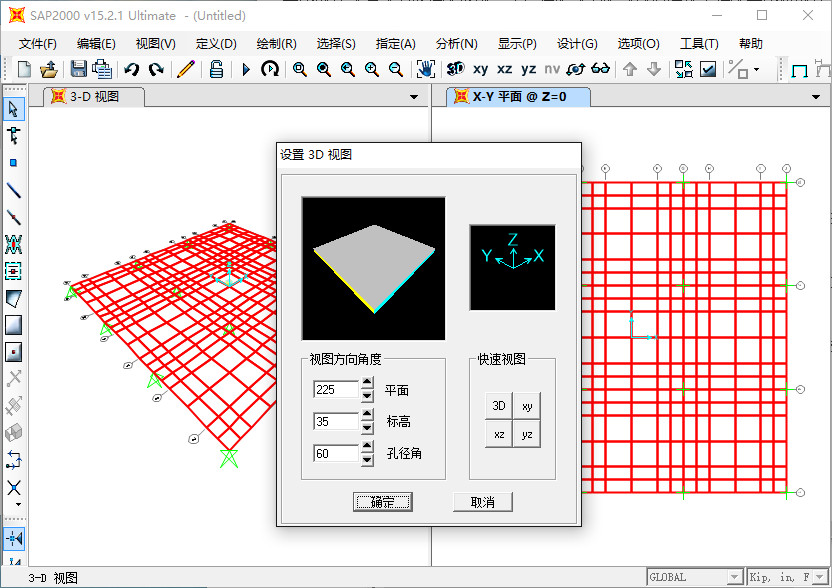Click the 平面 angle field showing 225
The image size is (832, 588).
click(336, 389)
